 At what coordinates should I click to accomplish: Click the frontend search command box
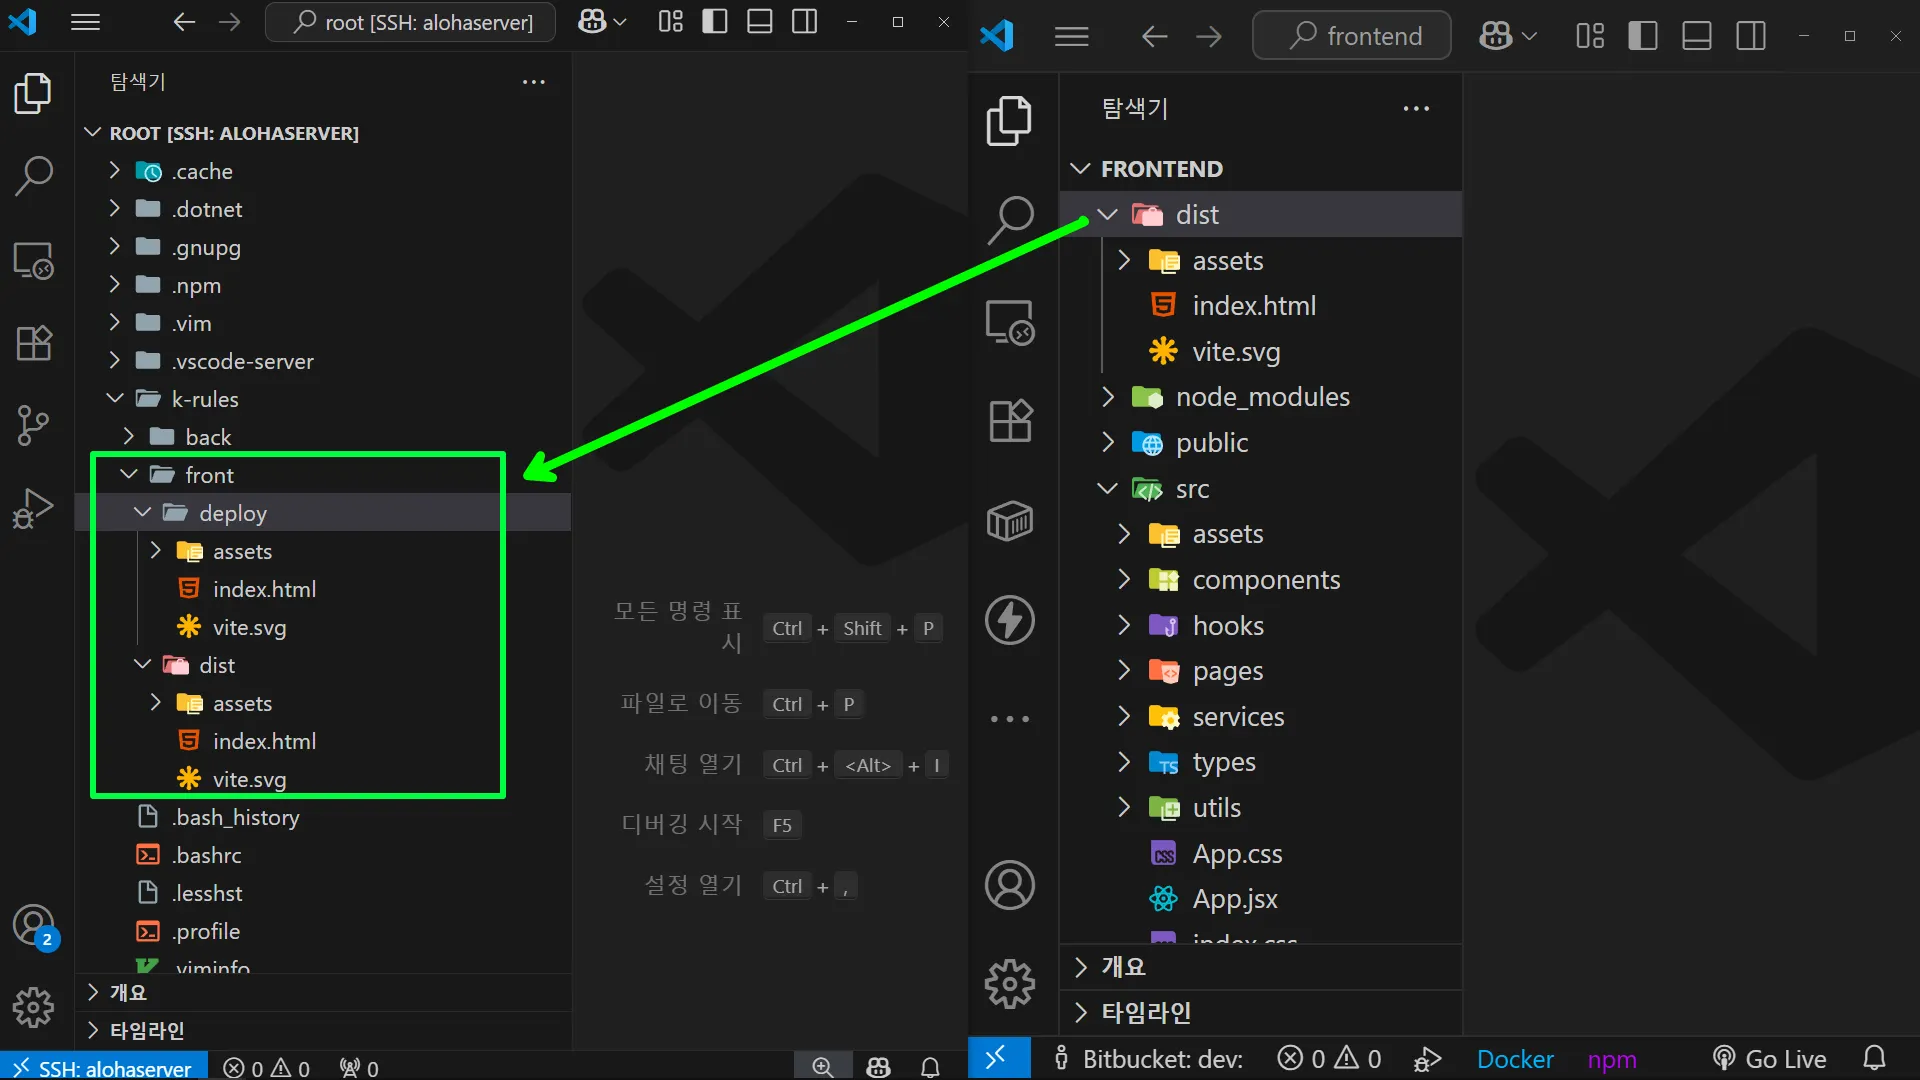click(x=1352, y=37)
